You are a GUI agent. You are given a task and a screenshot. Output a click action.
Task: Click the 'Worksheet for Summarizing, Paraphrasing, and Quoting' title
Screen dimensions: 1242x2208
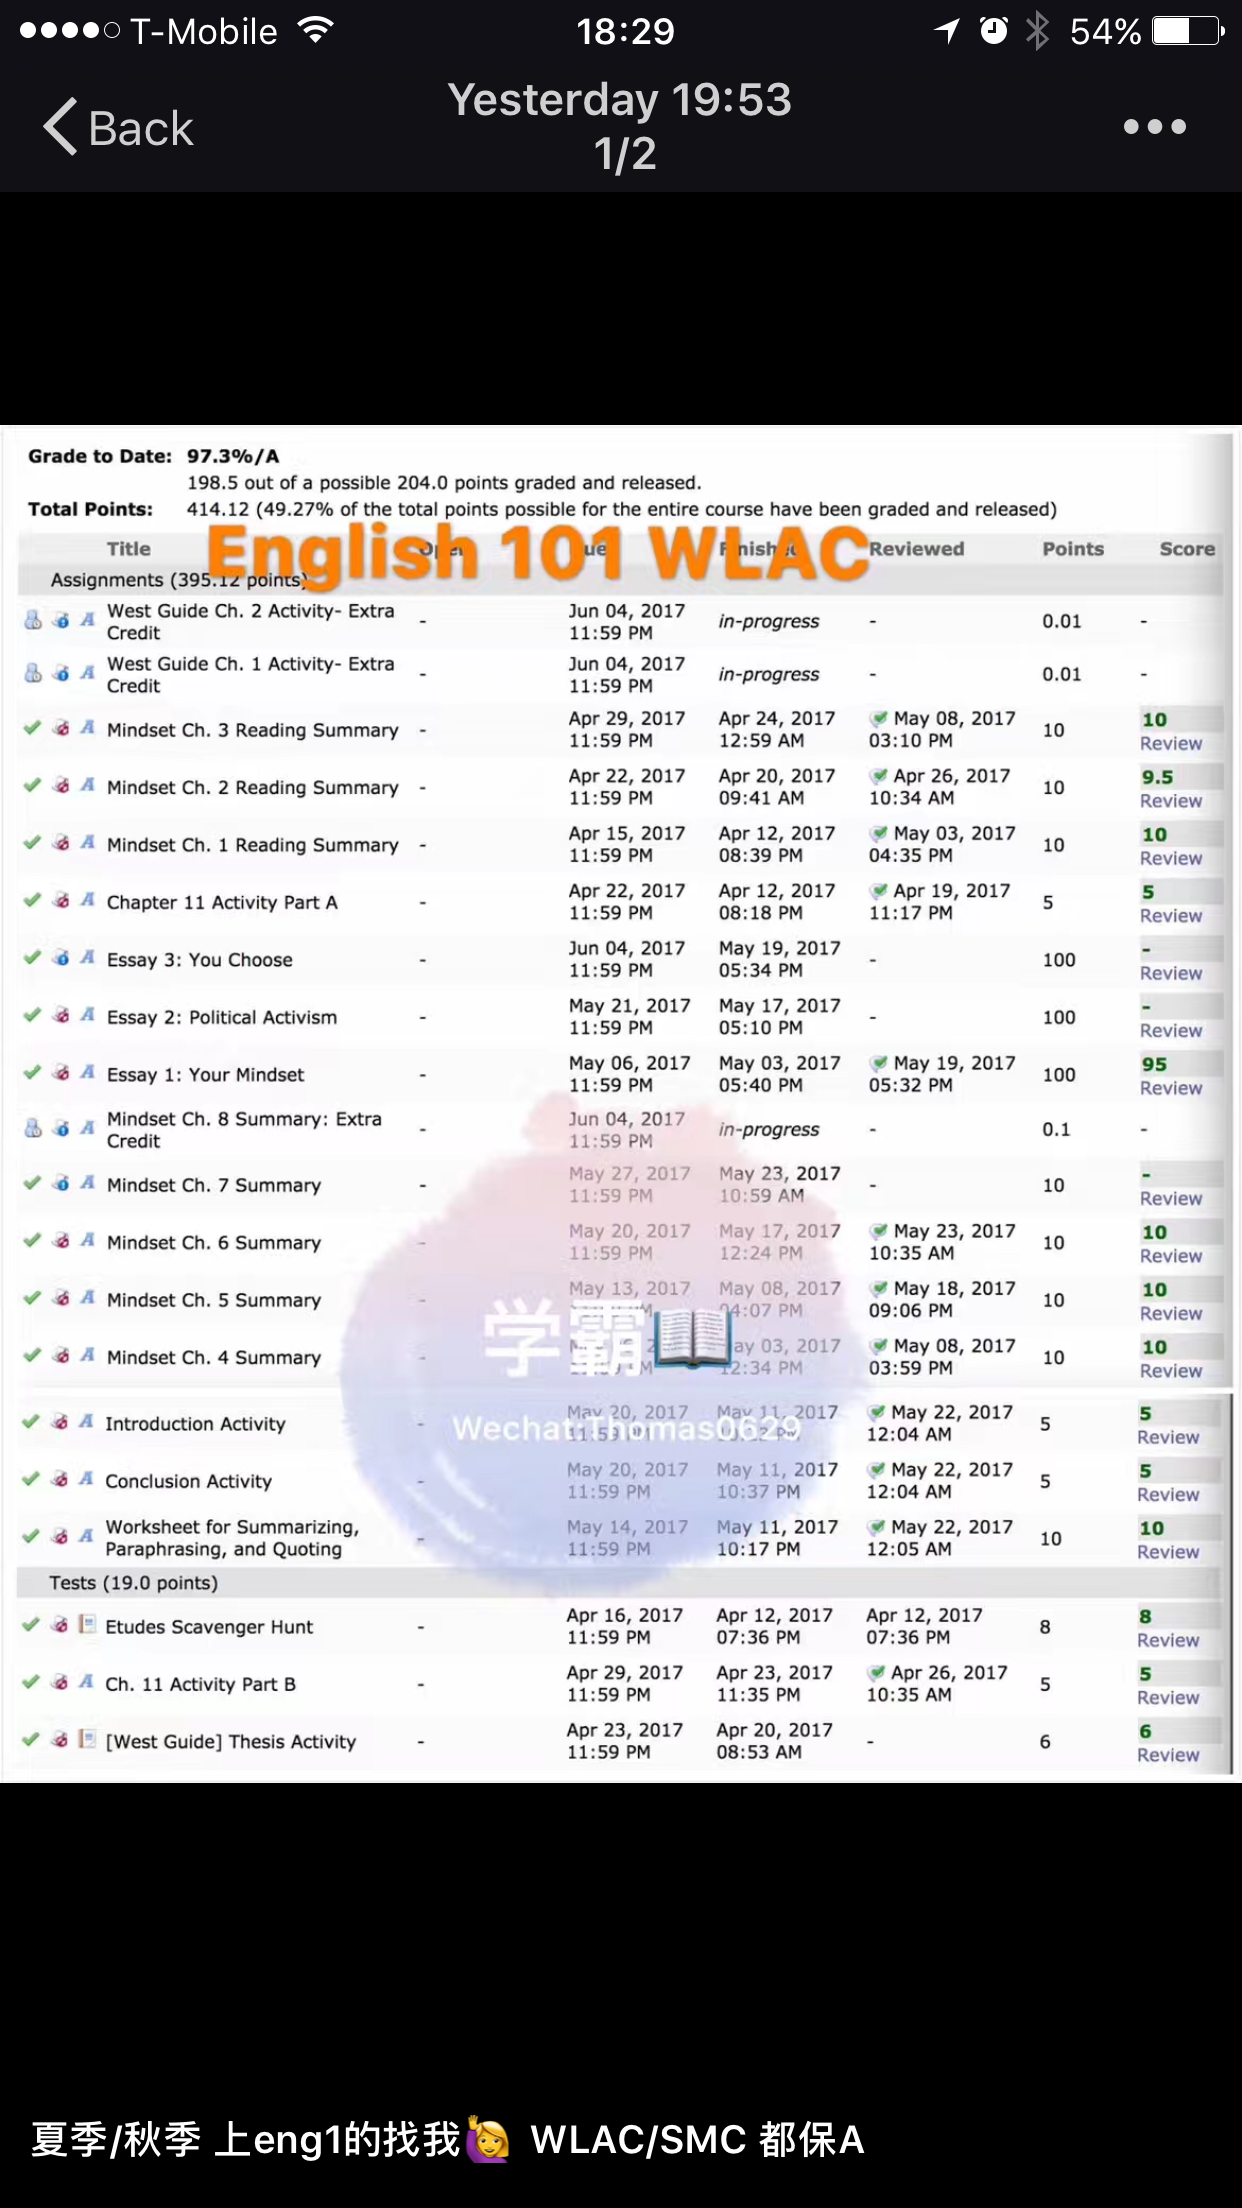click(x=232, y=1538)
